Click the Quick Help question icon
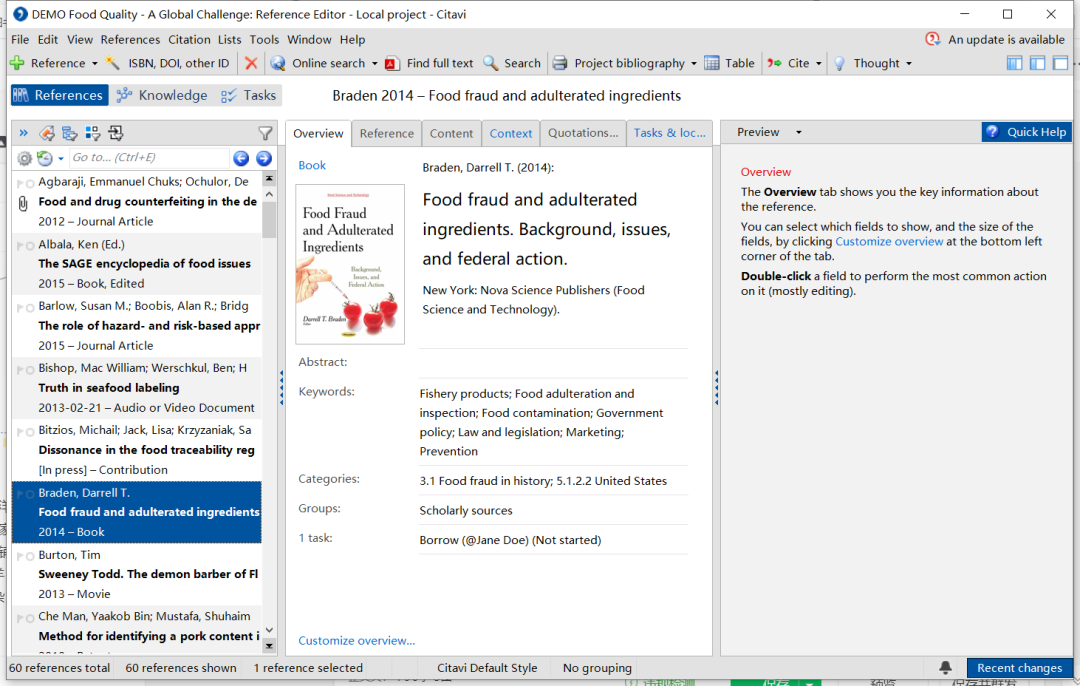The width and height of the screenshot is (1080, 686). tap(992, 132)
